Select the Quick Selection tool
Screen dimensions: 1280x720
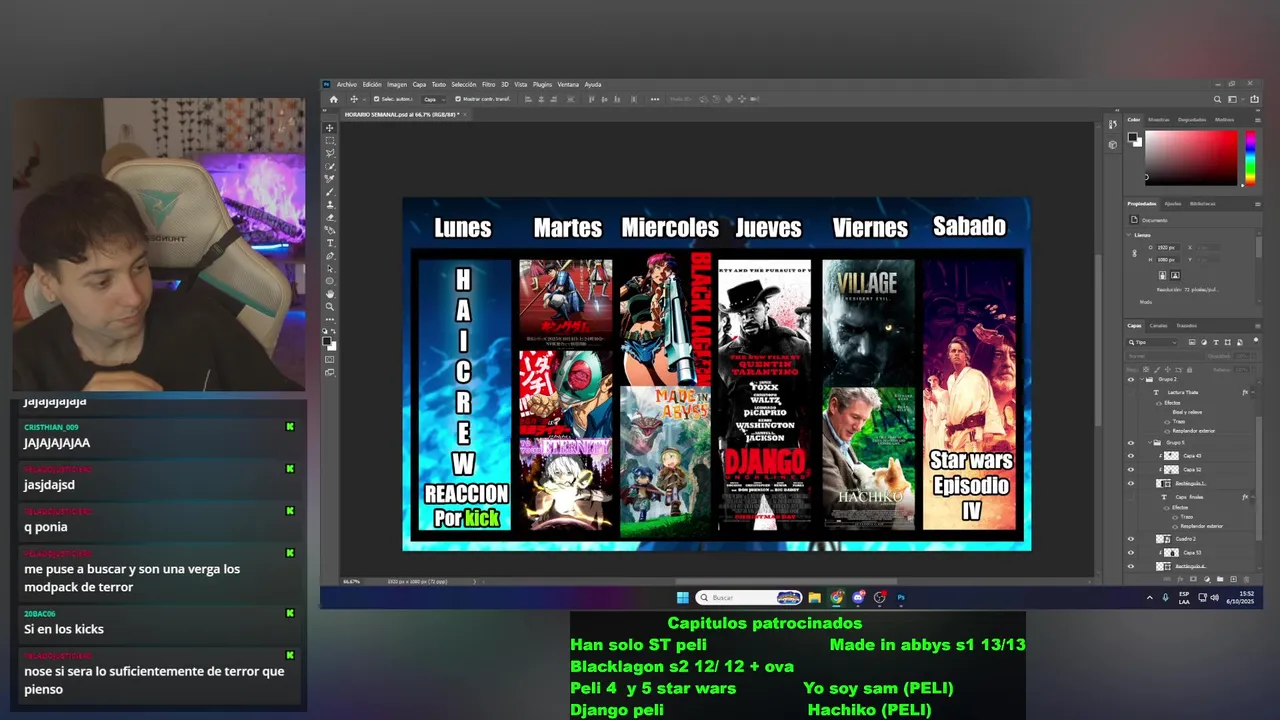330,166
